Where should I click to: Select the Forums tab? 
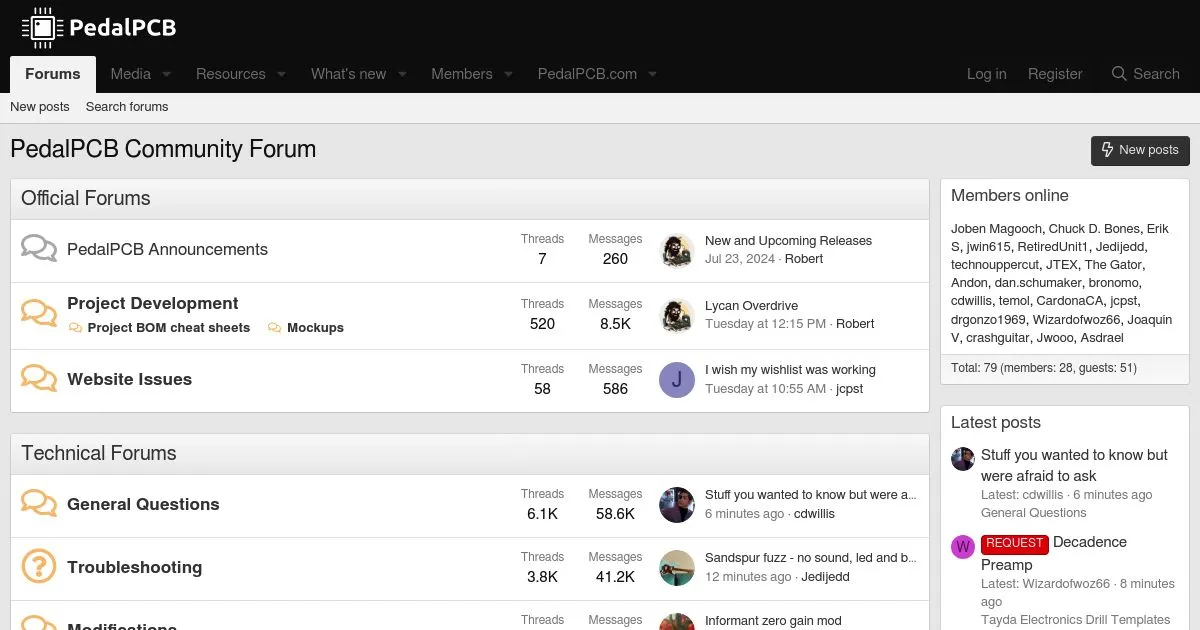[53, 74]
